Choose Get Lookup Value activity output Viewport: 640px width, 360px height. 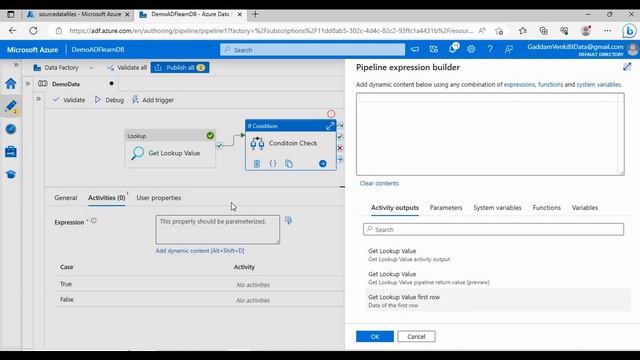498,255
